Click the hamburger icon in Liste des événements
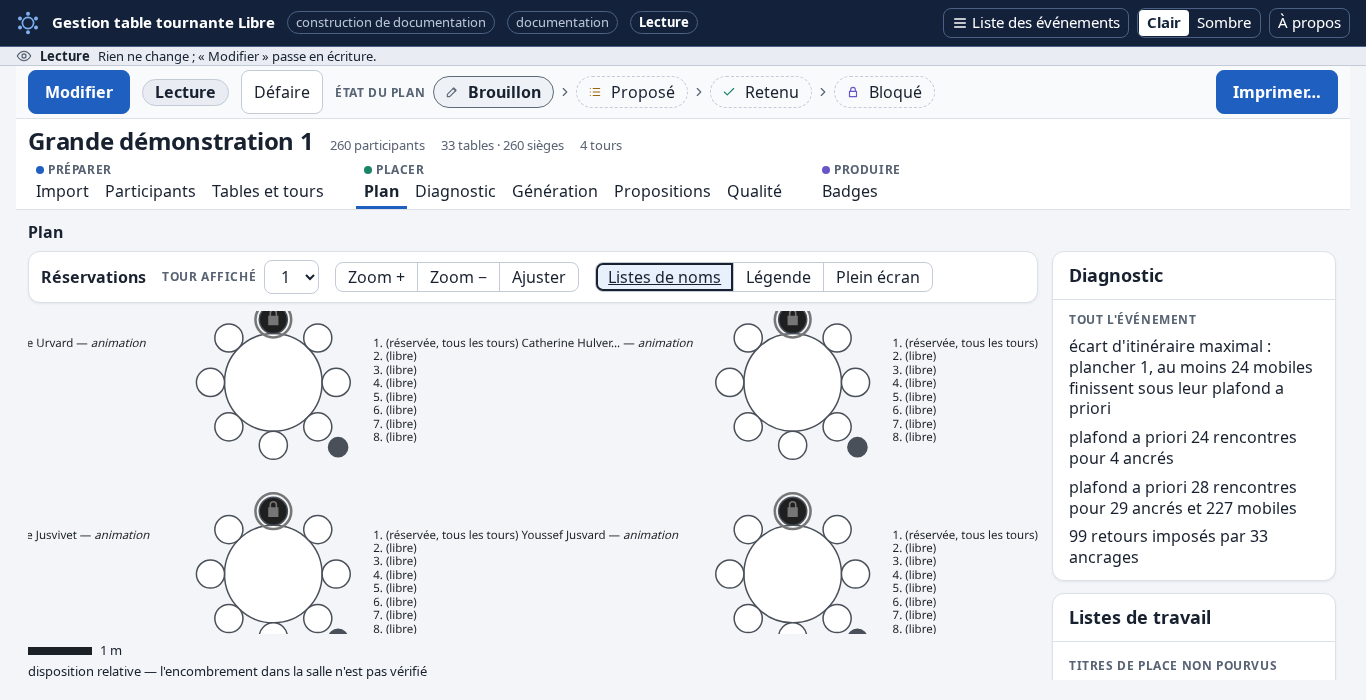This screenshot has width=1366, height=700. [x=960, y=23]
